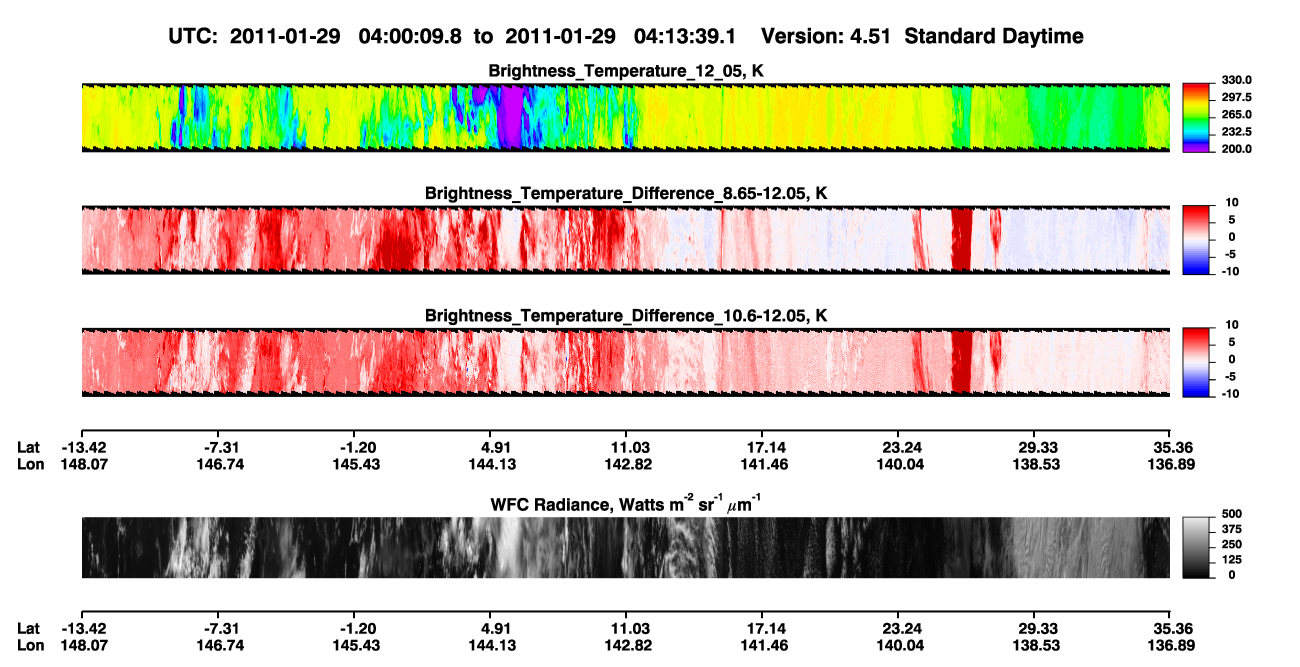Select the Brightness_Temperature_Difference_10.6-12.05 plot title
1300x667 pixels.
coord(626,316)
